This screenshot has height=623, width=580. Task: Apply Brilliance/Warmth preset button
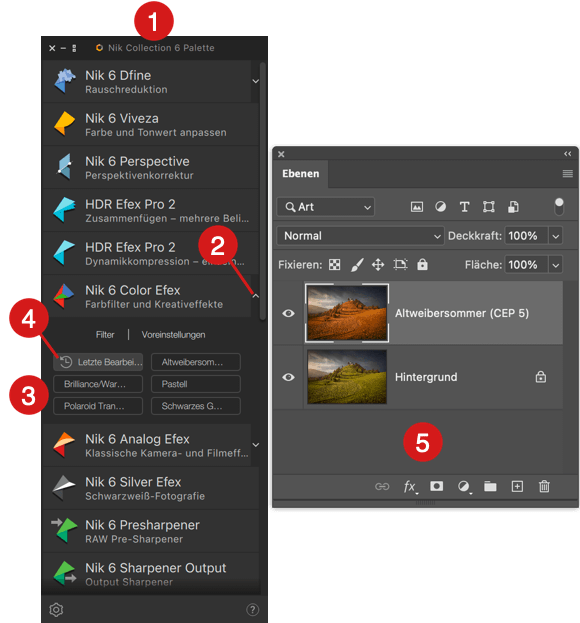[98, 384]
